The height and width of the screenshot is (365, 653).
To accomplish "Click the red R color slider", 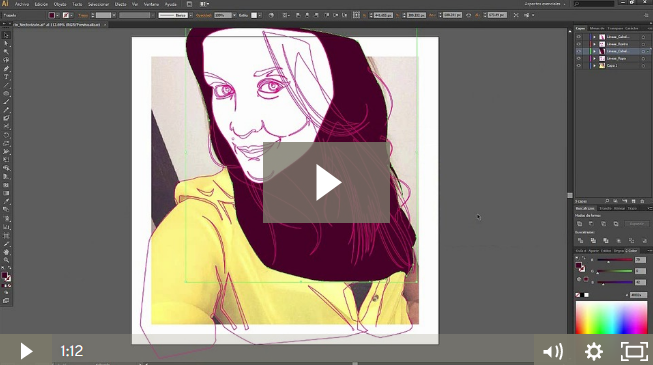I will (615, 260).
